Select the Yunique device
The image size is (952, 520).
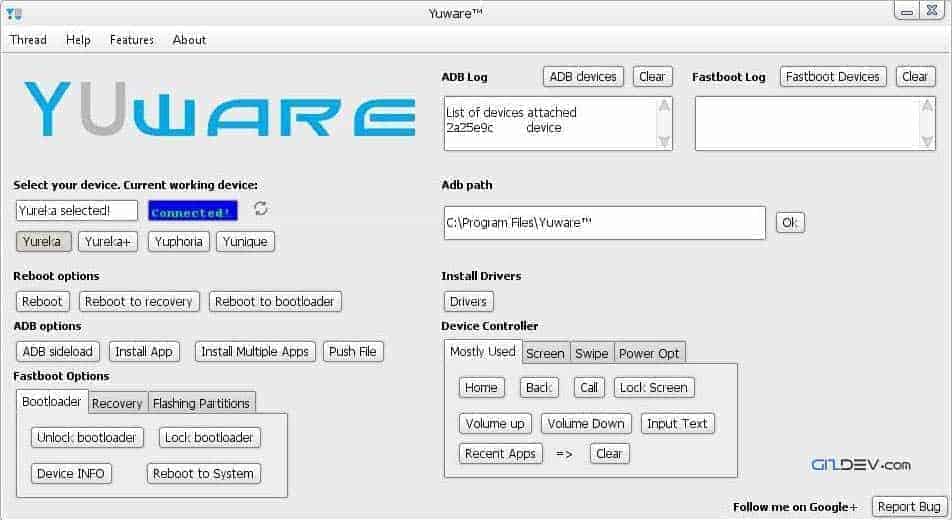tap(245, 242)
